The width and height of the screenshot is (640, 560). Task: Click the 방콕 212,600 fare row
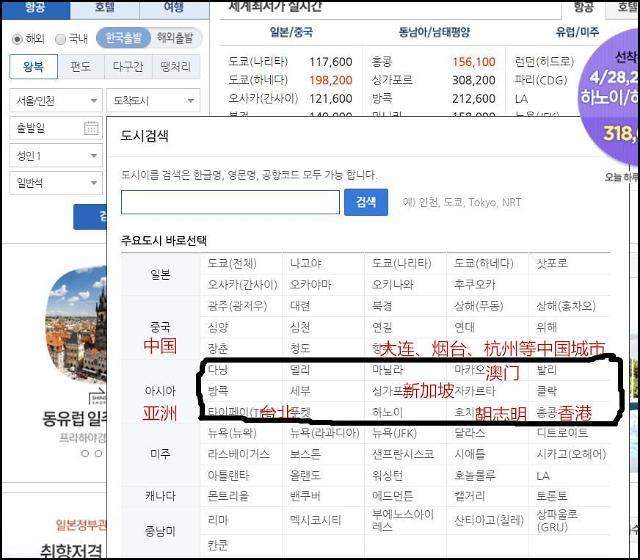tap(433, 98)
